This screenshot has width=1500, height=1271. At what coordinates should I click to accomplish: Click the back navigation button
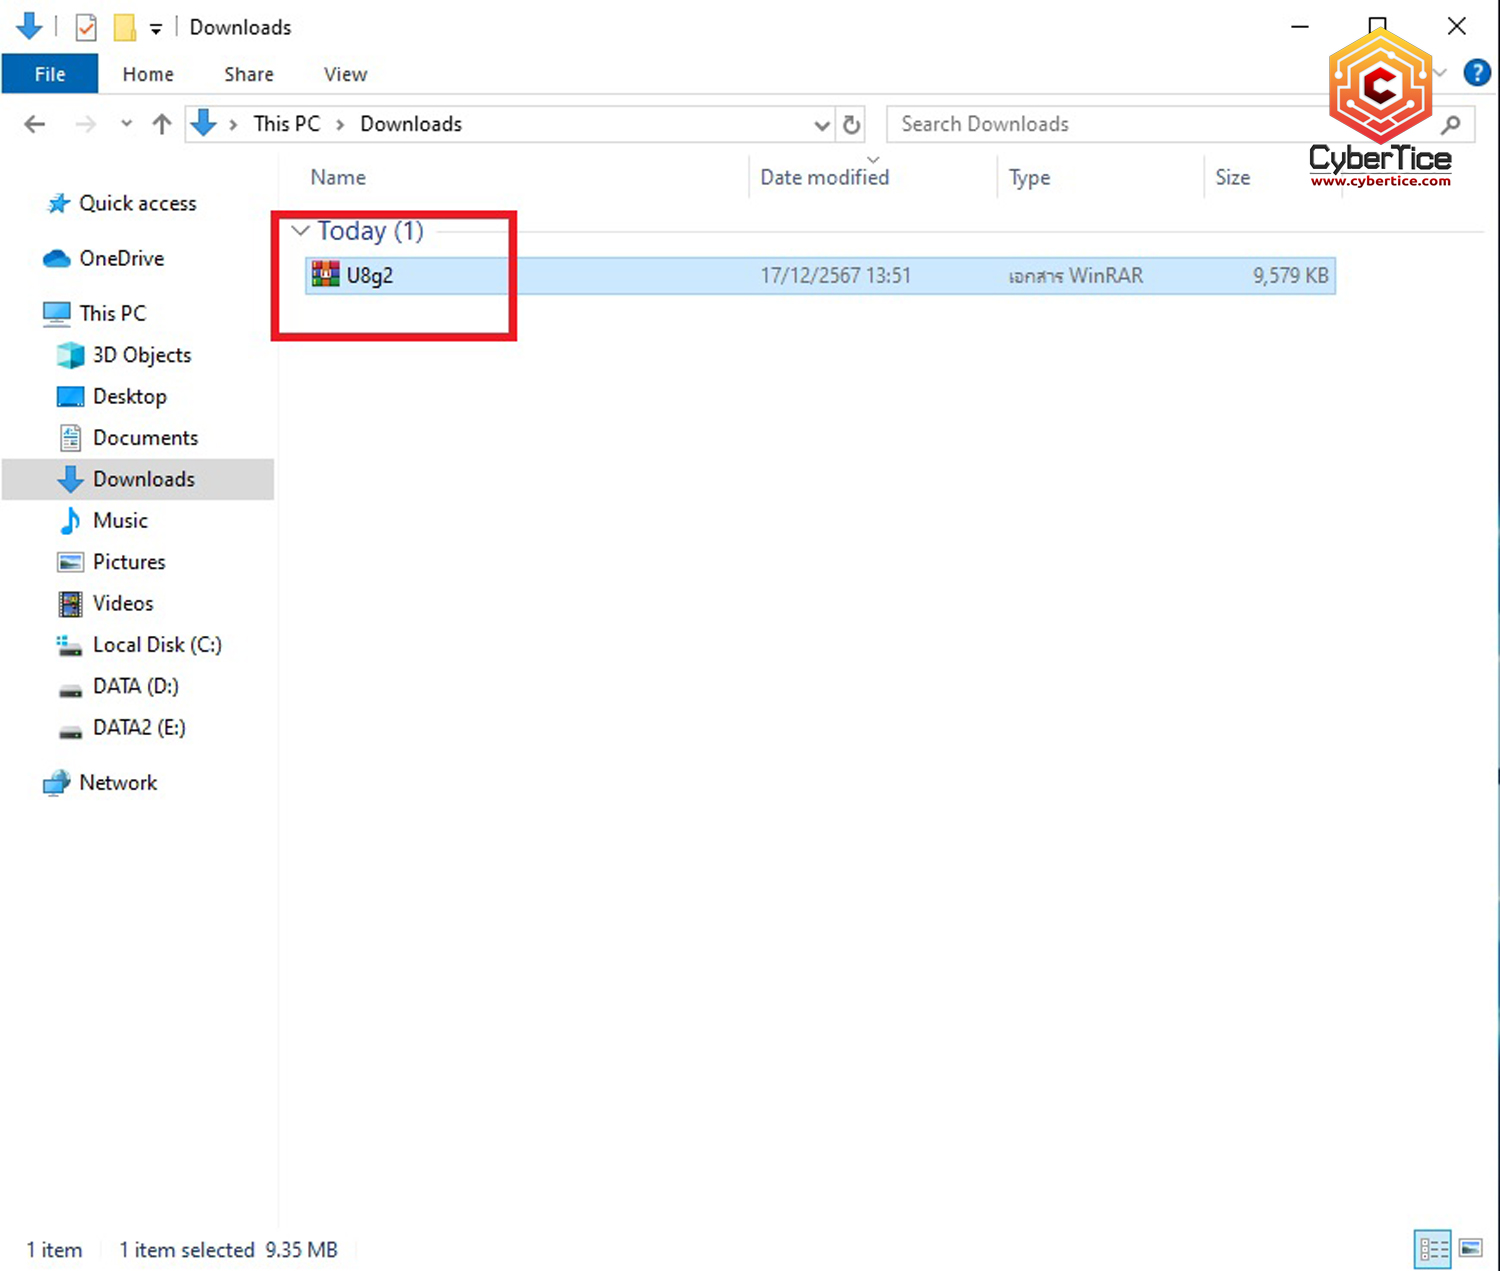pos(34,124)
